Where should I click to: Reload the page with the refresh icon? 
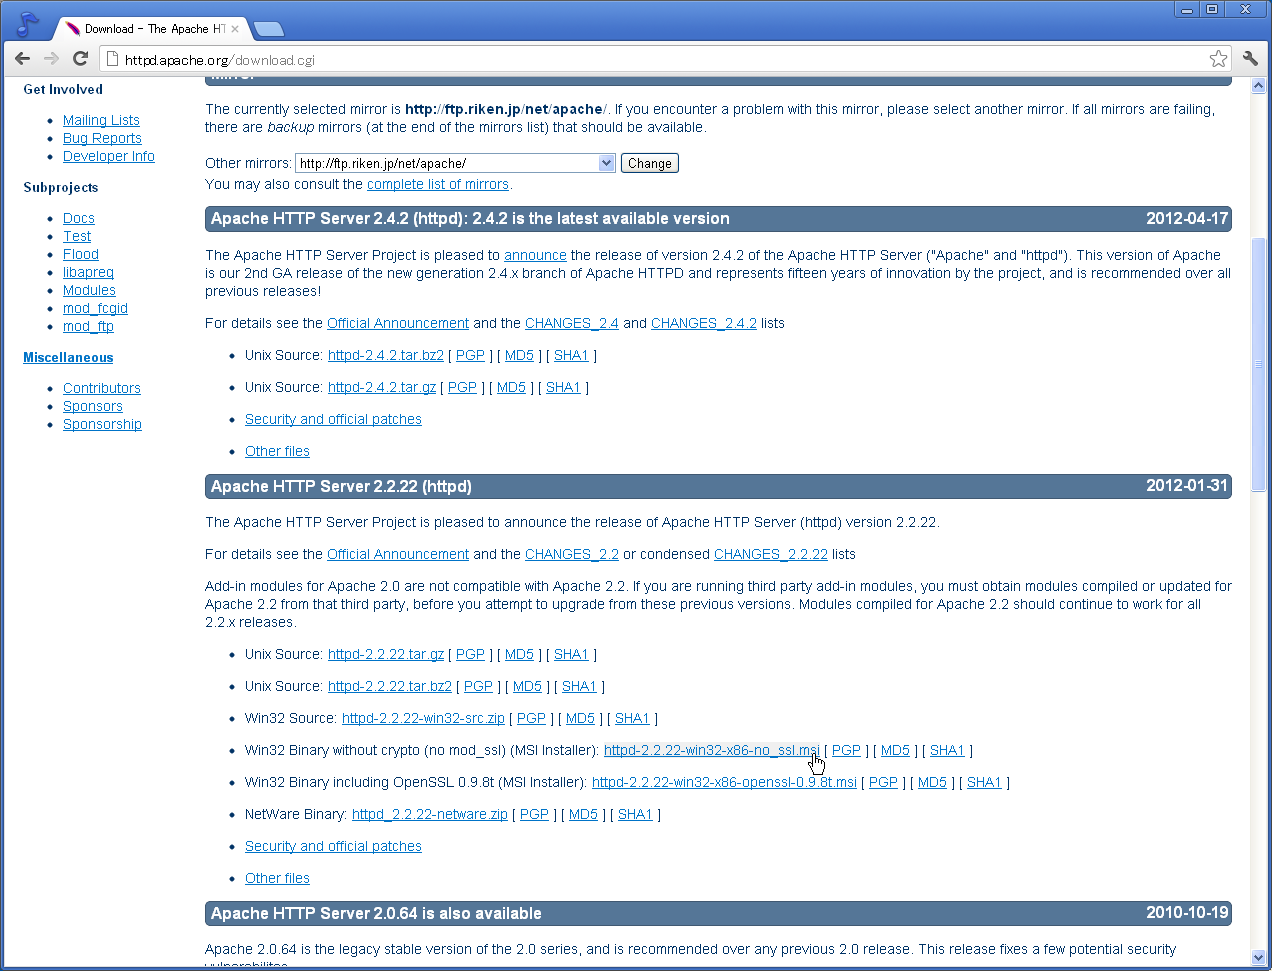pos(81,59)
